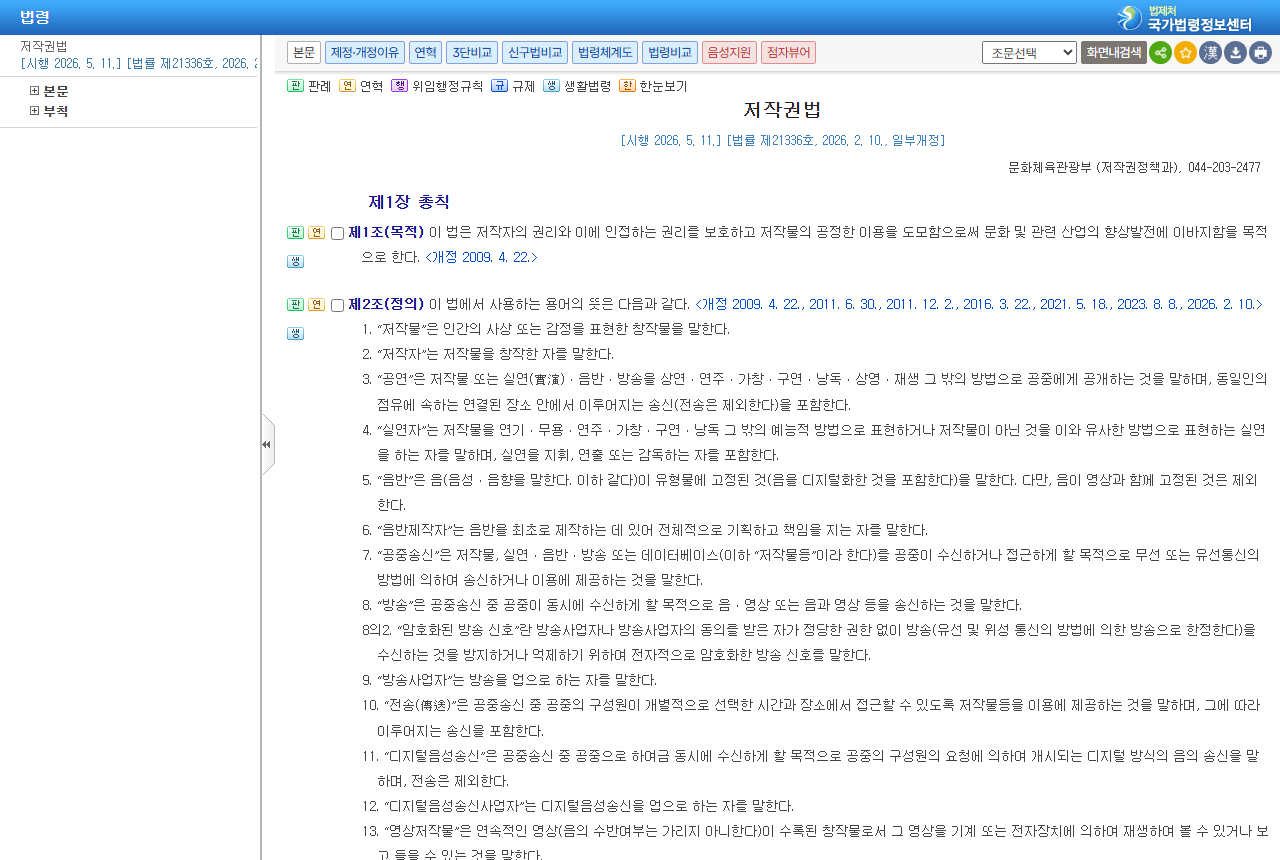Screen dimensions: 1280x860
Task: Click the 화면내검색 button
Action: coord(1113,53)
